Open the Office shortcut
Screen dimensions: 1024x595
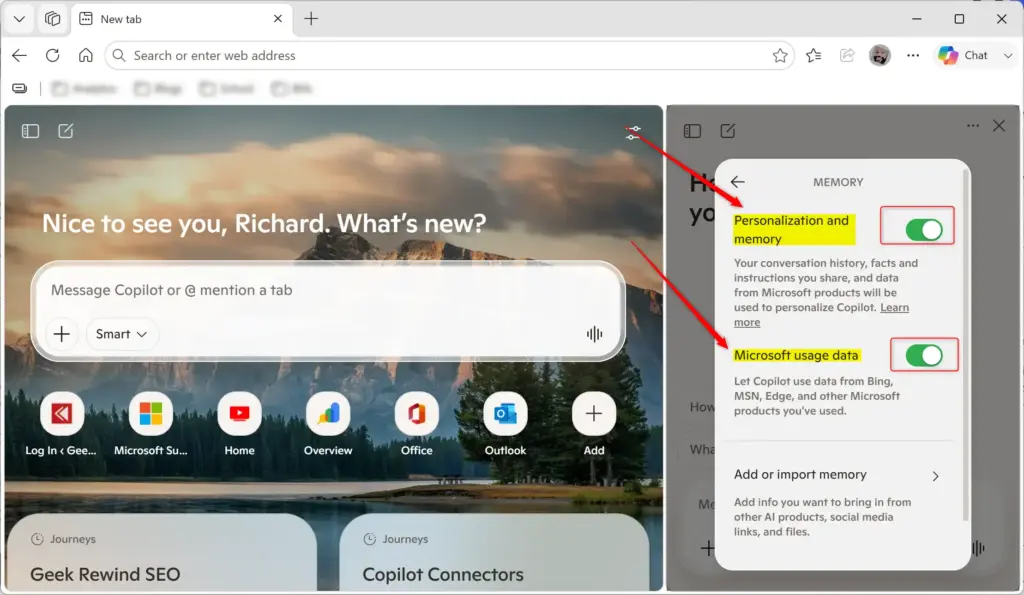[x=417, y=425]
